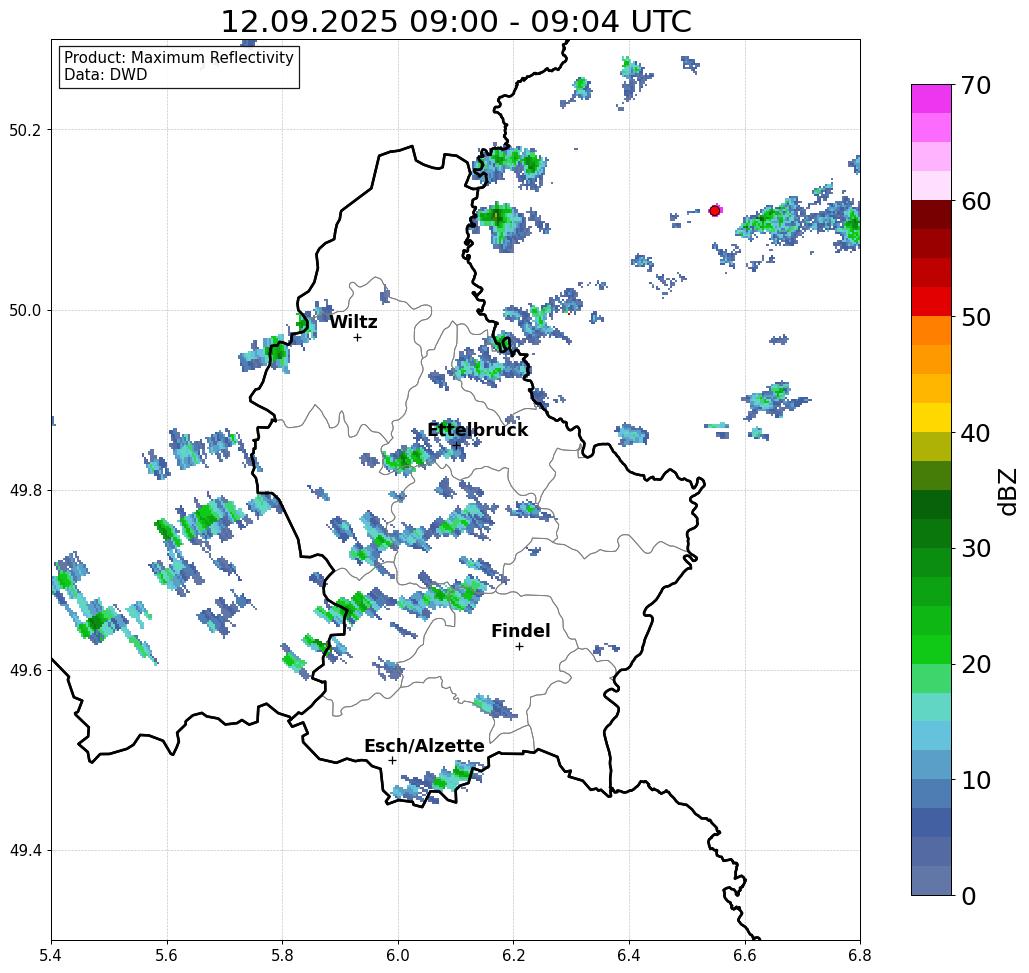
Task: Select the Ettelbruck city label
Action: (x=478, y=430)
